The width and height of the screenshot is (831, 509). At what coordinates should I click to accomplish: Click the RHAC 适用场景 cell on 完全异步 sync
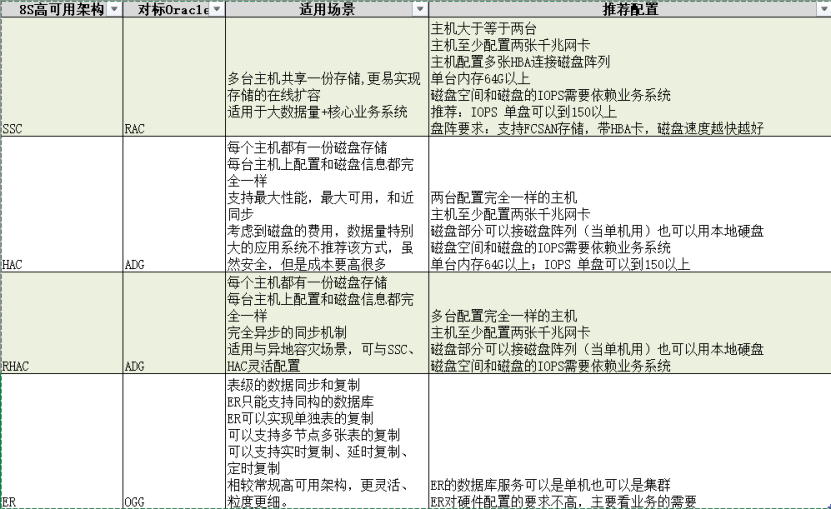[326, 324]
